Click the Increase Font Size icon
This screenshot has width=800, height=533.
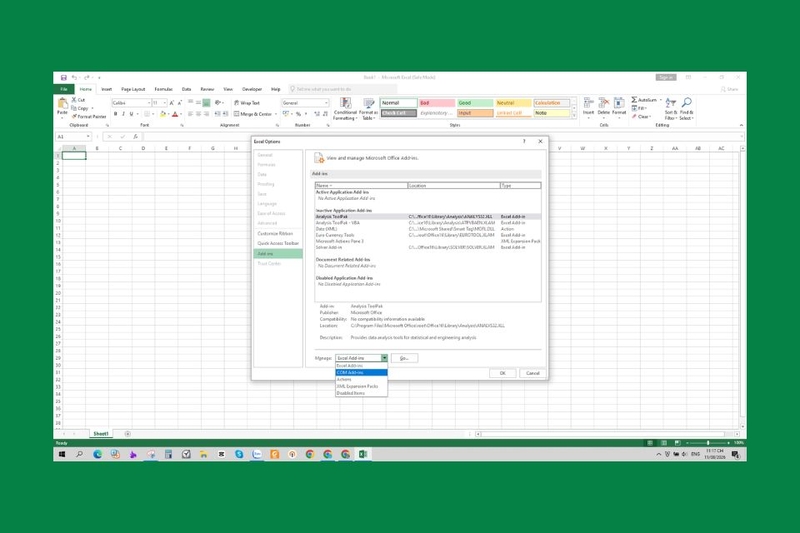point(172,103)
